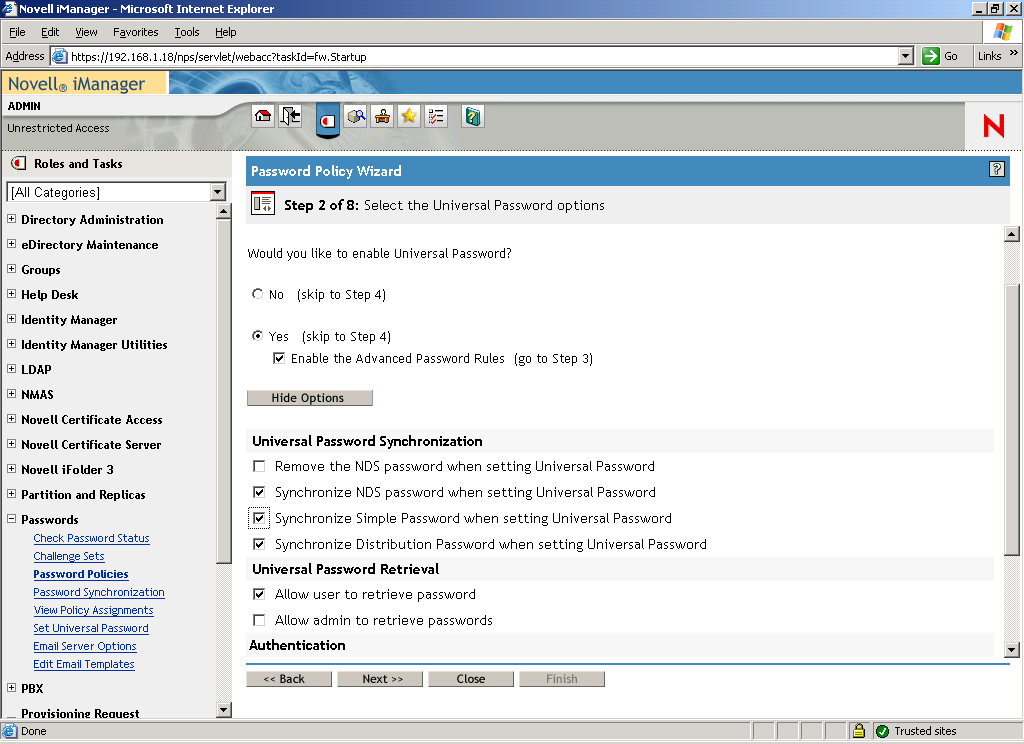Open the Configure icon in the toolbar
Viewport: 1024px width, 744px height.
(382, 116)
